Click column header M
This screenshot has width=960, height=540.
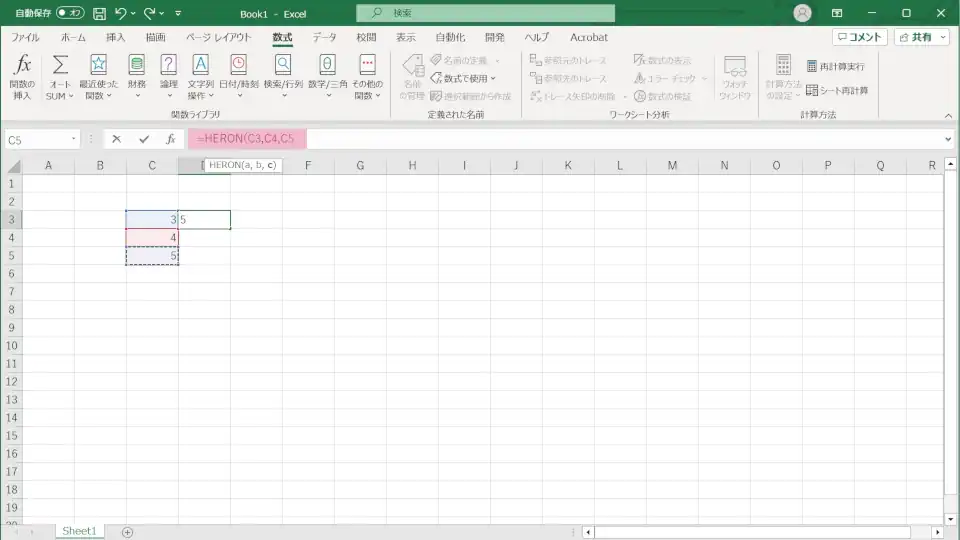coord(672,165)
